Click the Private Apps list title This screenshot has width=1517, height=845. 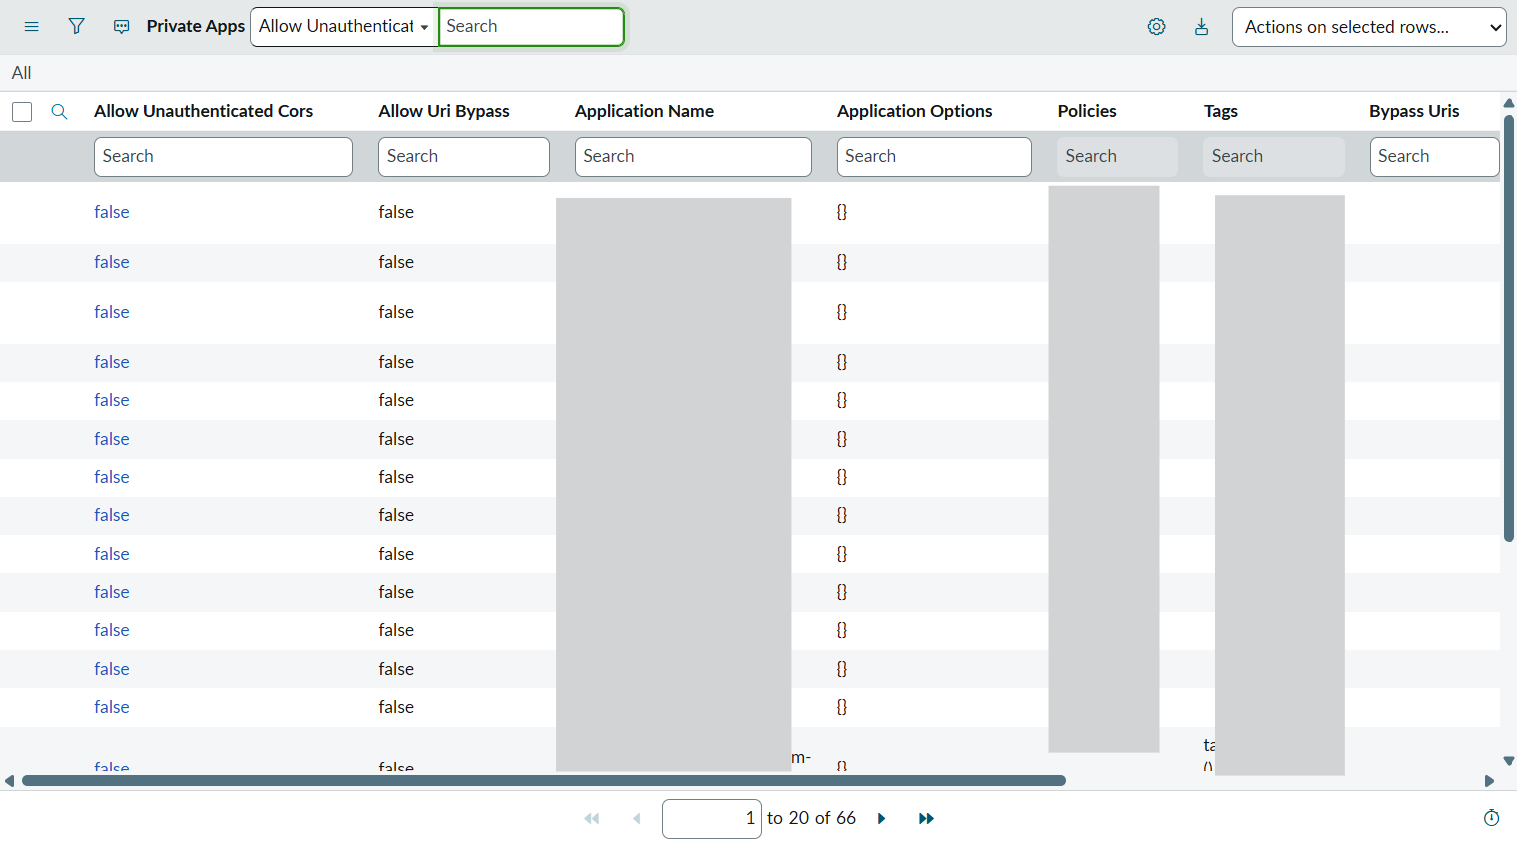pyautogui.click(x=195, y=27)
